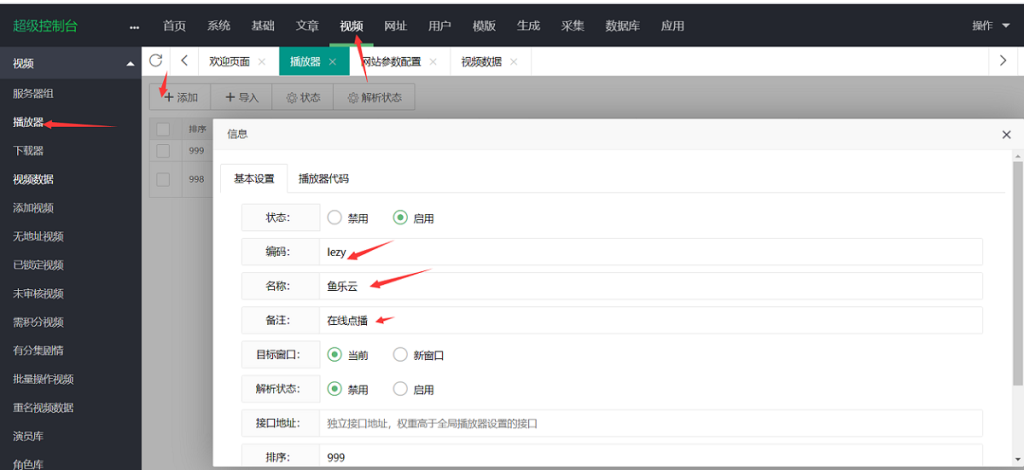Viewport: 1024px width, 470px height.
Task: Select 启用 for 解析状态
Action: tap(400, 389)
